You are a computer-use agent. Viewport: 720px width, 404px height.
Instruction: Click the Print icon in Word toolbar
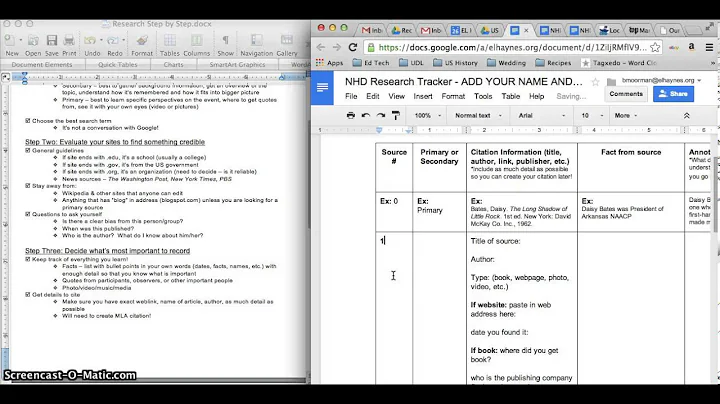pyautogui.click(x=69, y=41)
